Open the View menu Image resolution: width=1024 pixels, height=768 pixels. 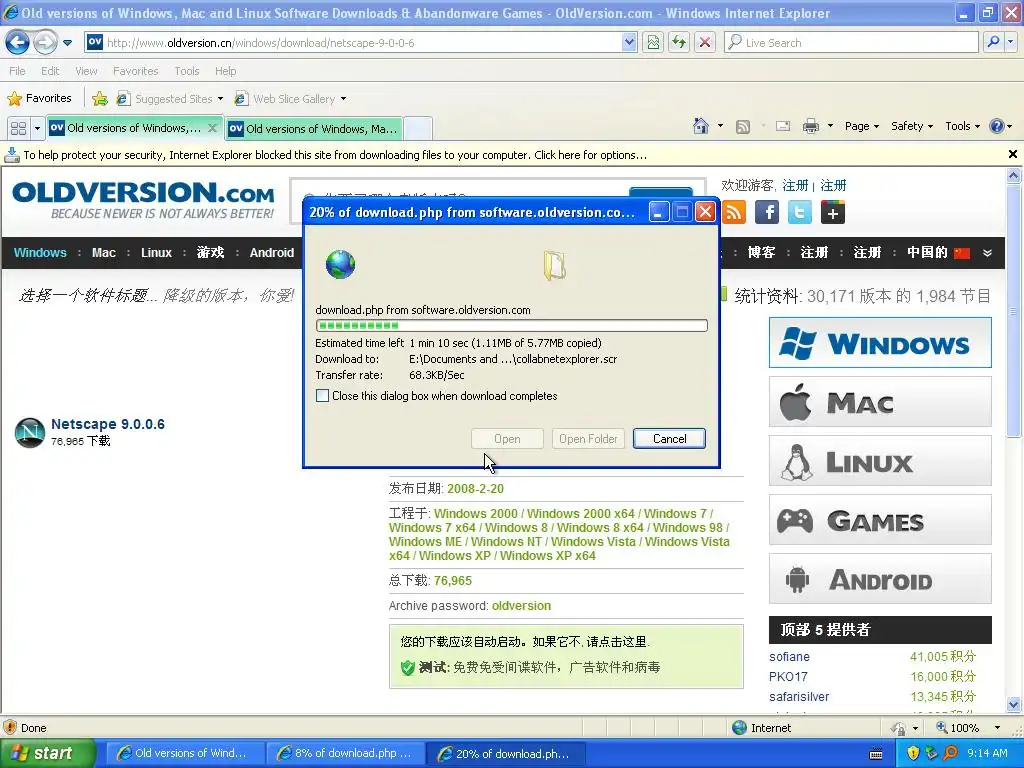(x=86, y=71)
